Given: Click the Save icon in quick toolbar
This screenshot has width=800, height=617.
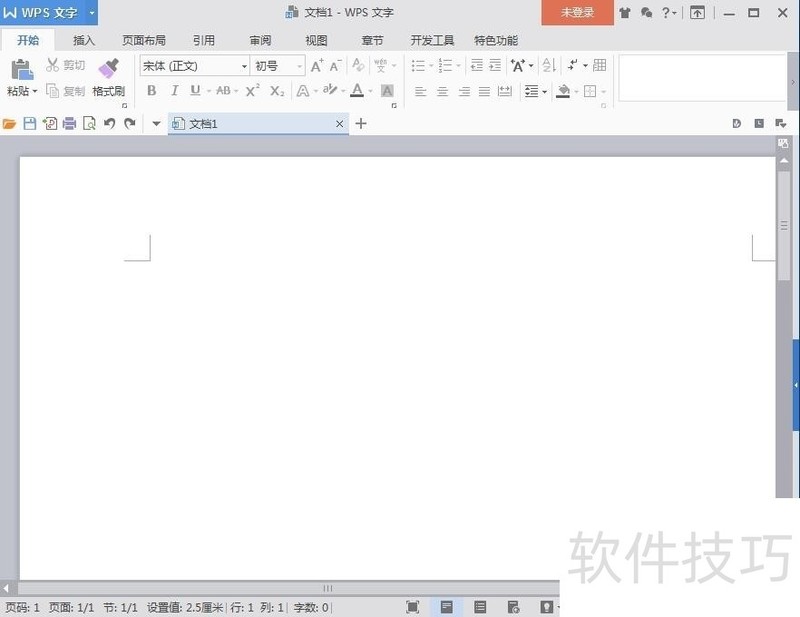Looking at the screenshot, I should tap(30, 124).
